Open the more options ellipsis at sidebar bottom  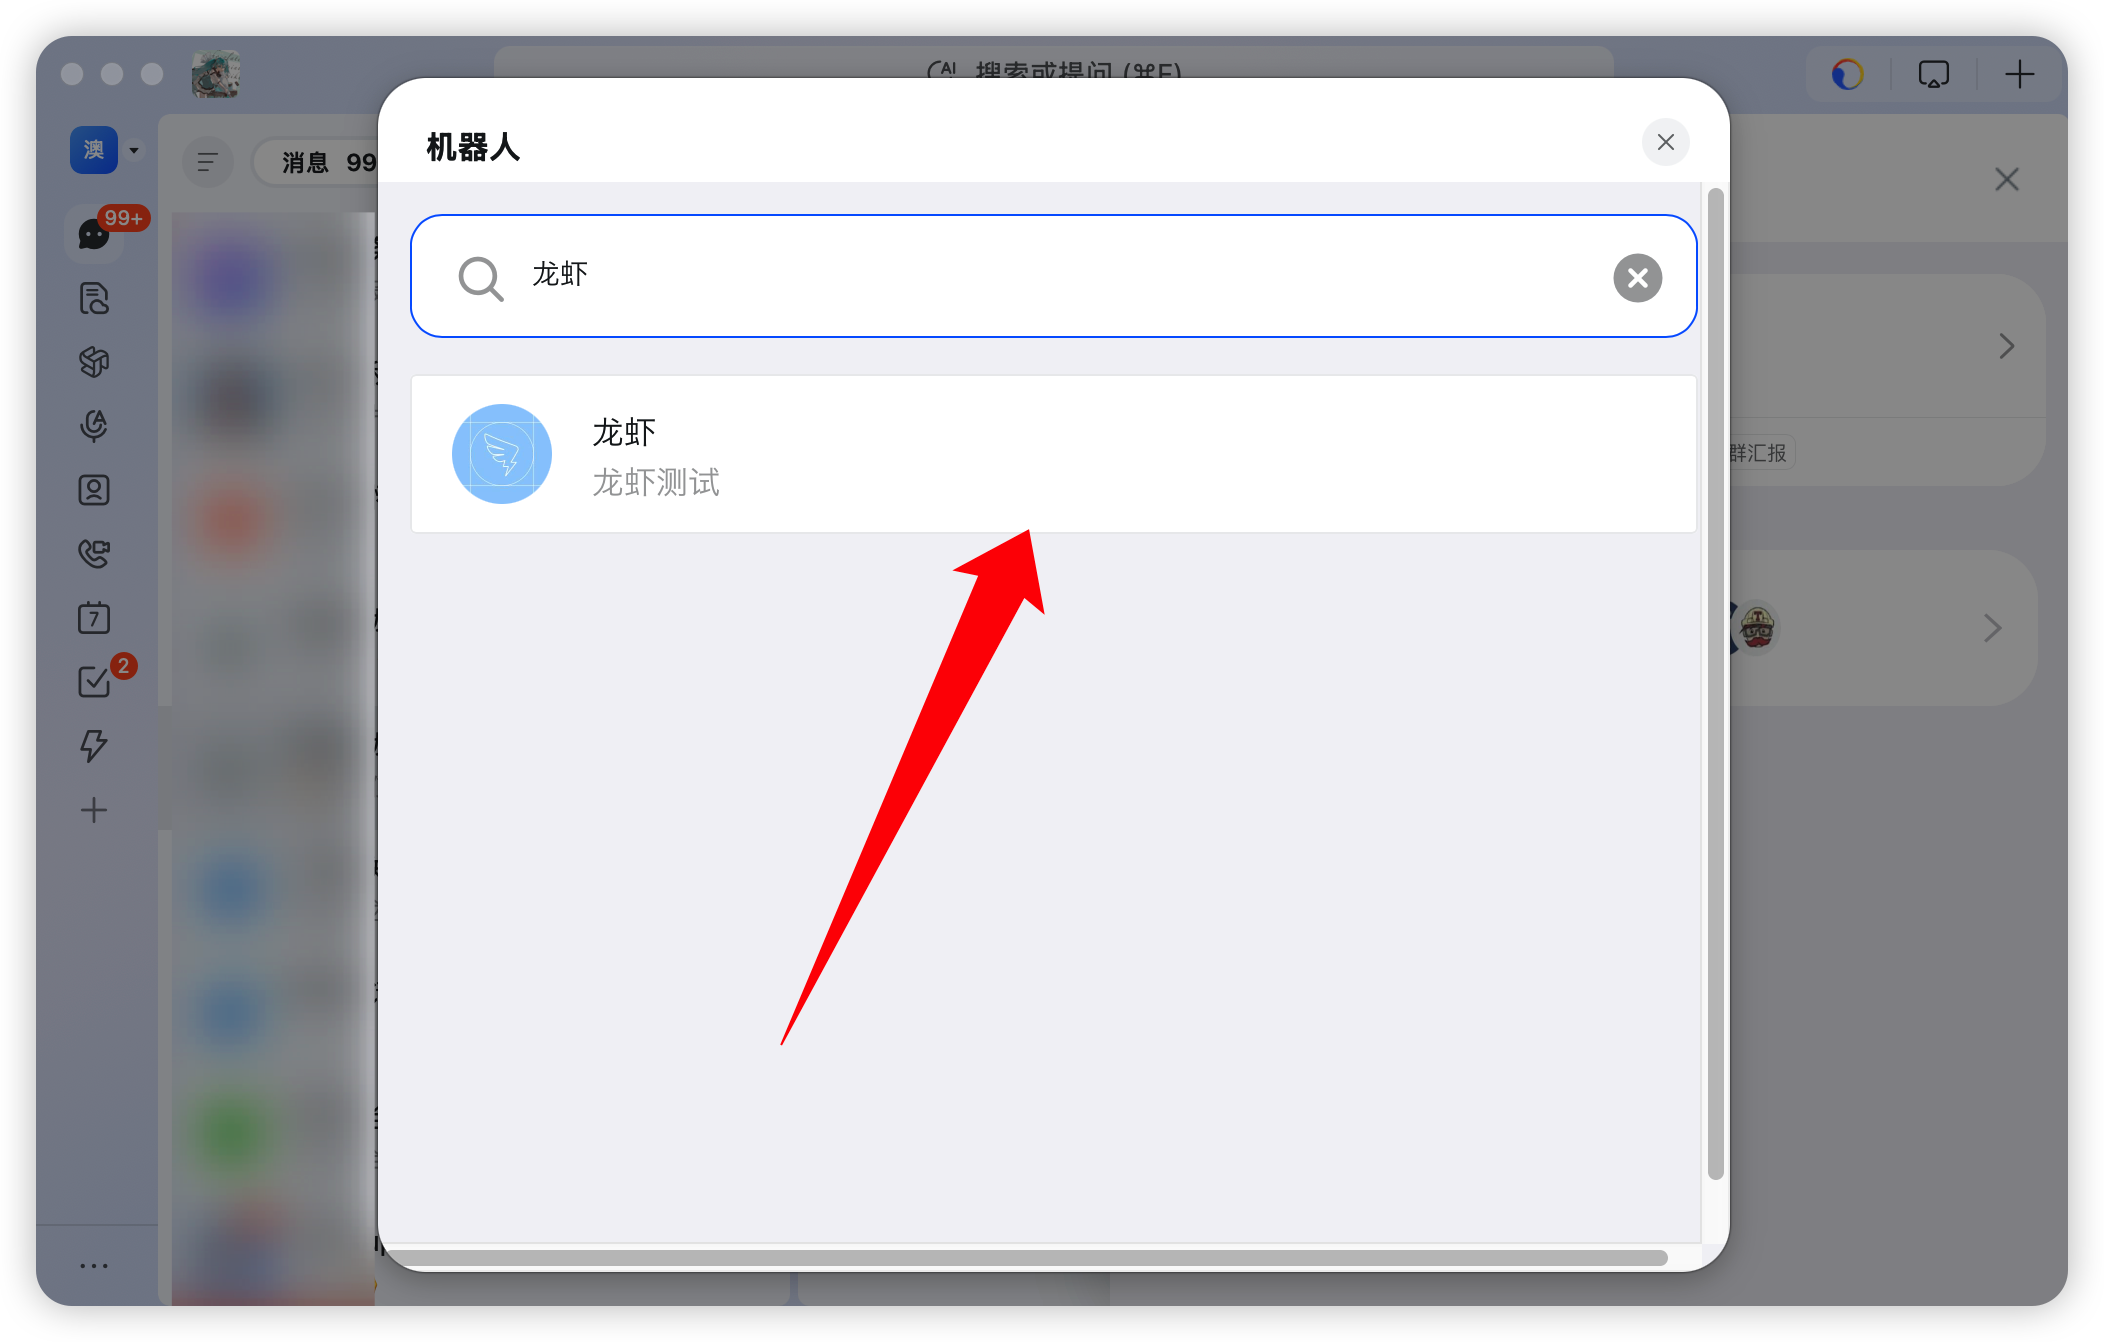[x=94, y=1265]
